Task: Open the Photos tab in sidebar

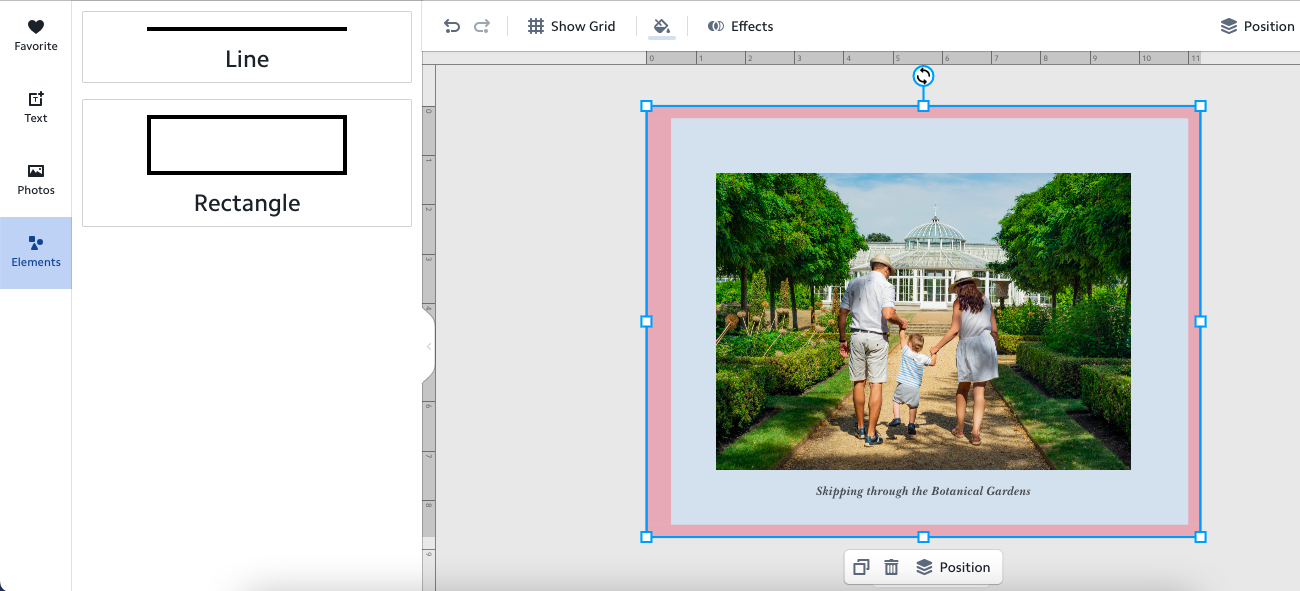Action: (36, 179)
